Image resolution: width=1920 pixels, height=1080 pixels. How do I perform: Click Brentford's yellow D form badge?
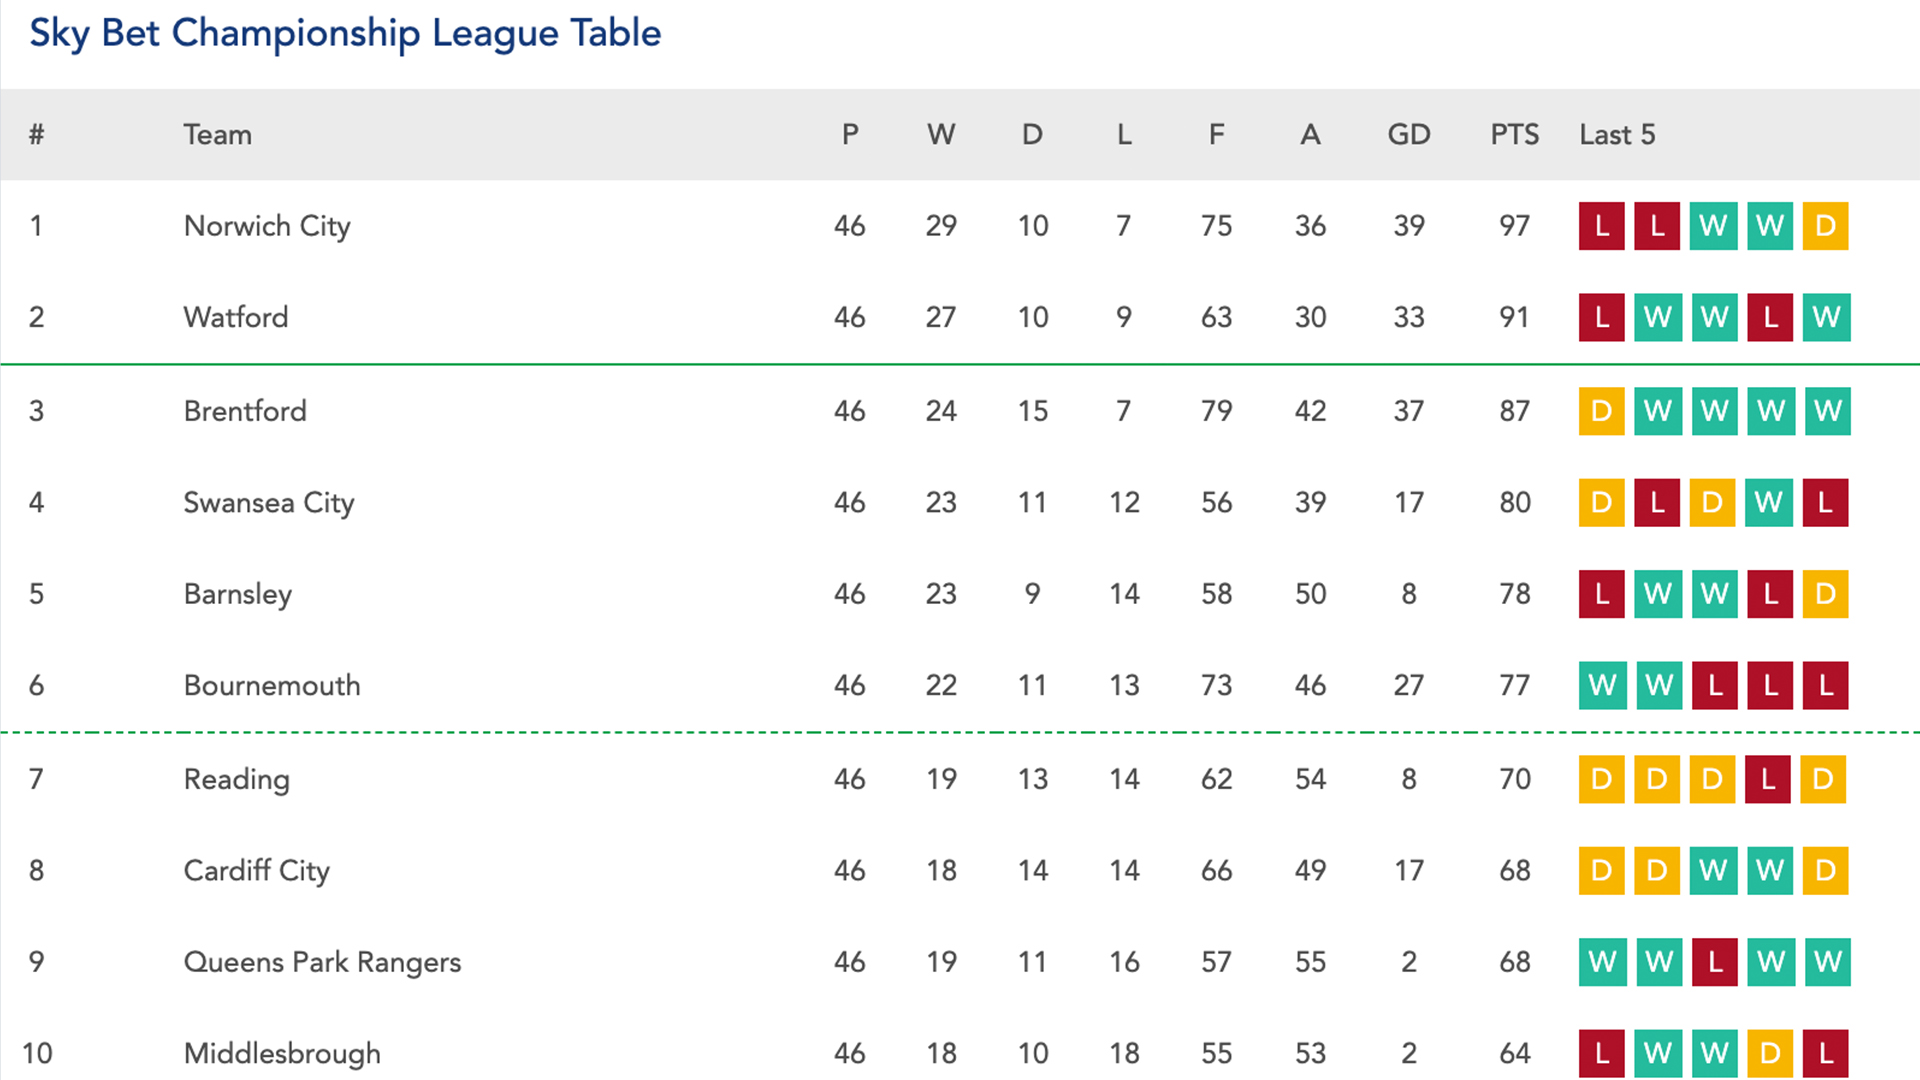click(x=1601, y=411)
